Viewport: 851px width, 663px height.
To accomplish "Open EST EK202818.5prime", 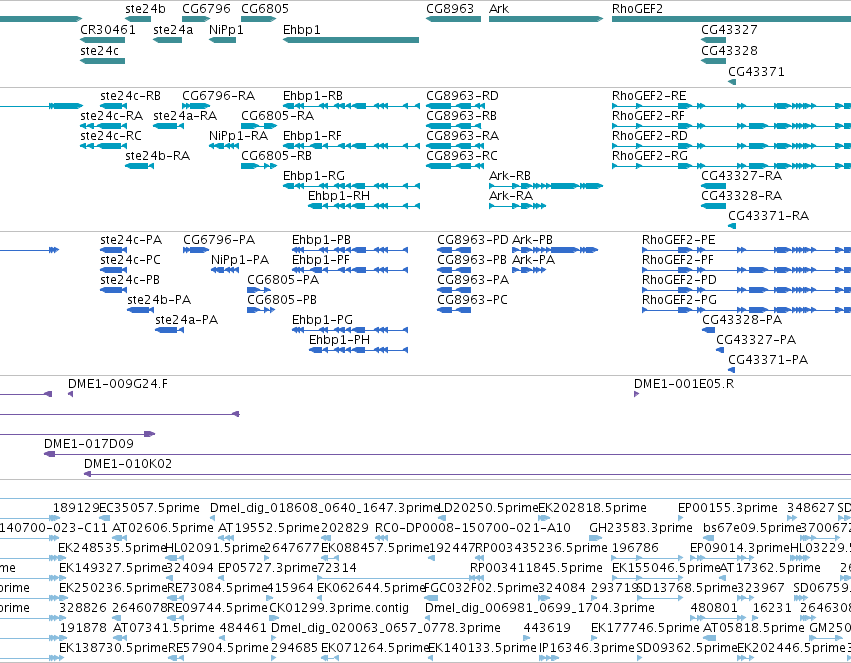I will [592, 508].
